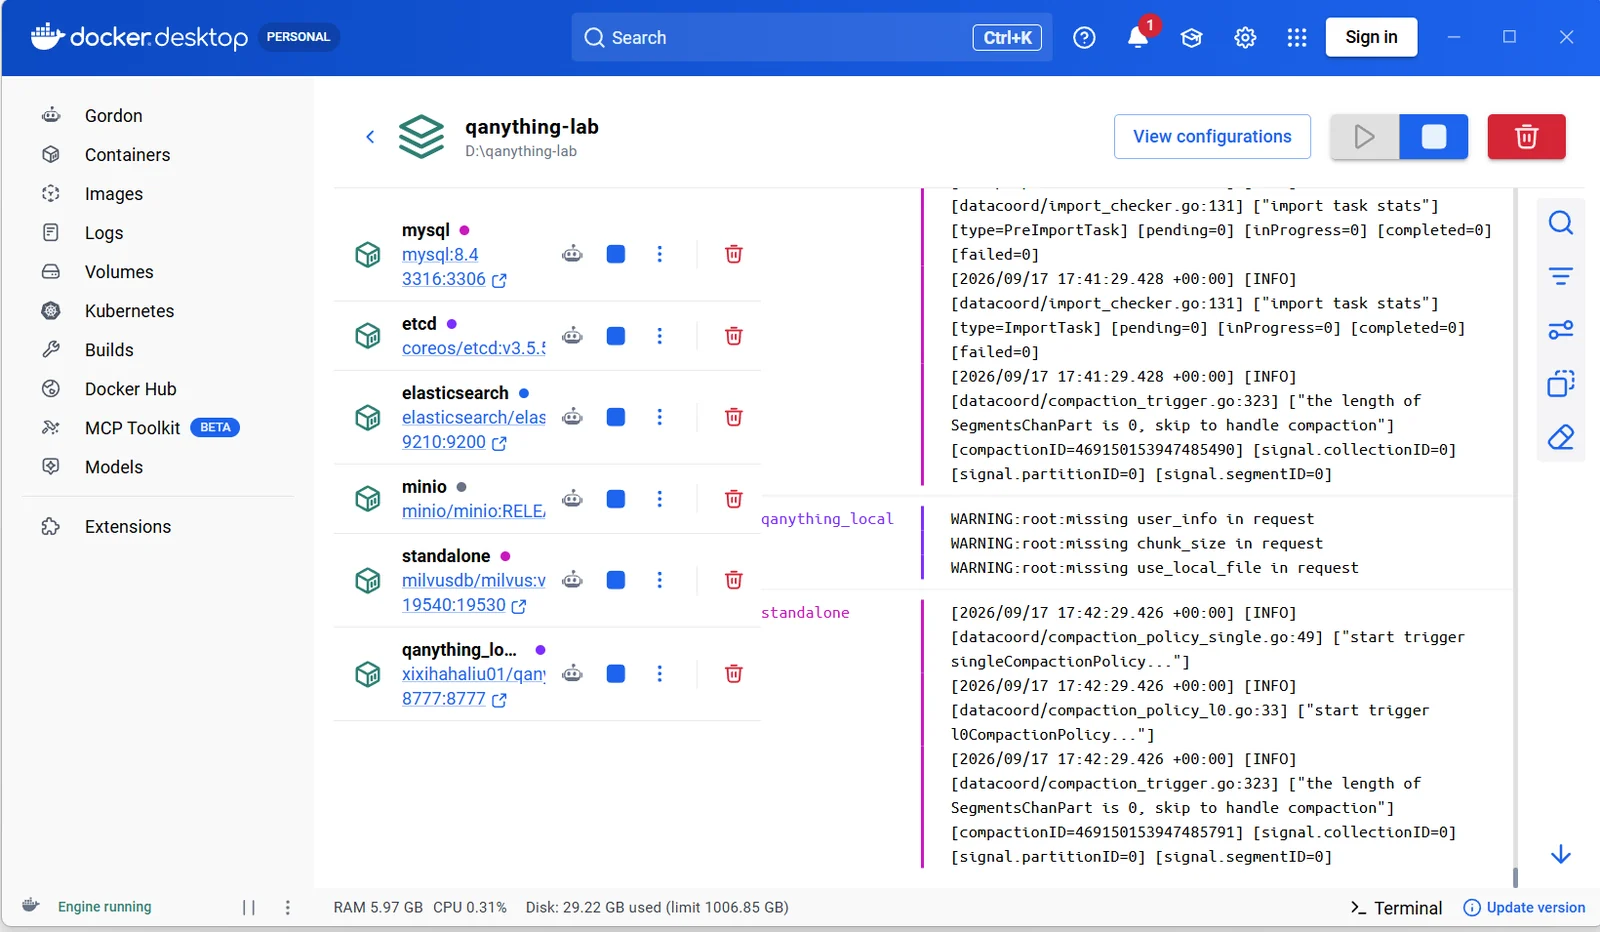This screenshot has width=1600, height=932.
Task: Delete the qanything_local container
Action: pyautogui.click(x=733, y=674)
